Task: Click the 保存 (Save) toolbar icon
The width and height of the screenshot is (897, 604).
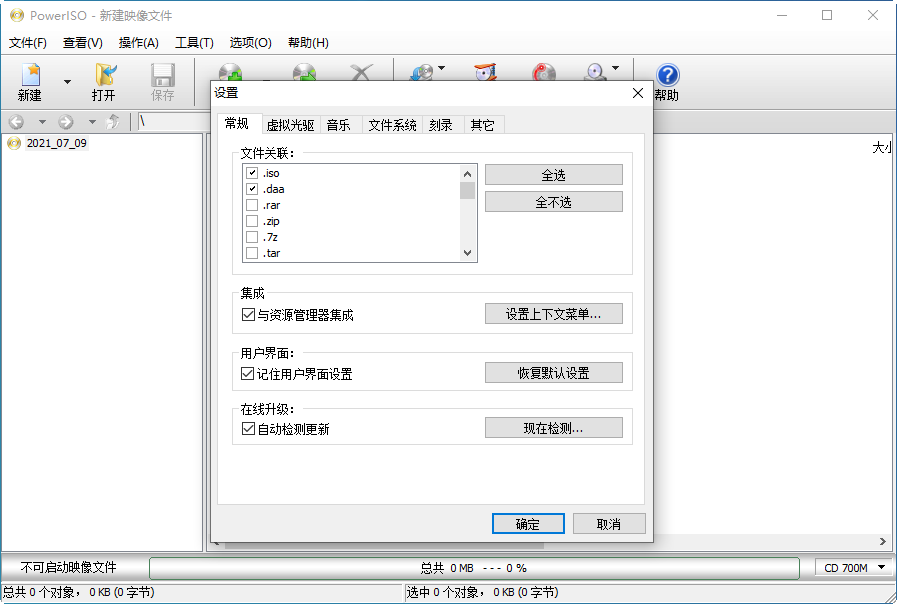Action: (x=162, y=82)
